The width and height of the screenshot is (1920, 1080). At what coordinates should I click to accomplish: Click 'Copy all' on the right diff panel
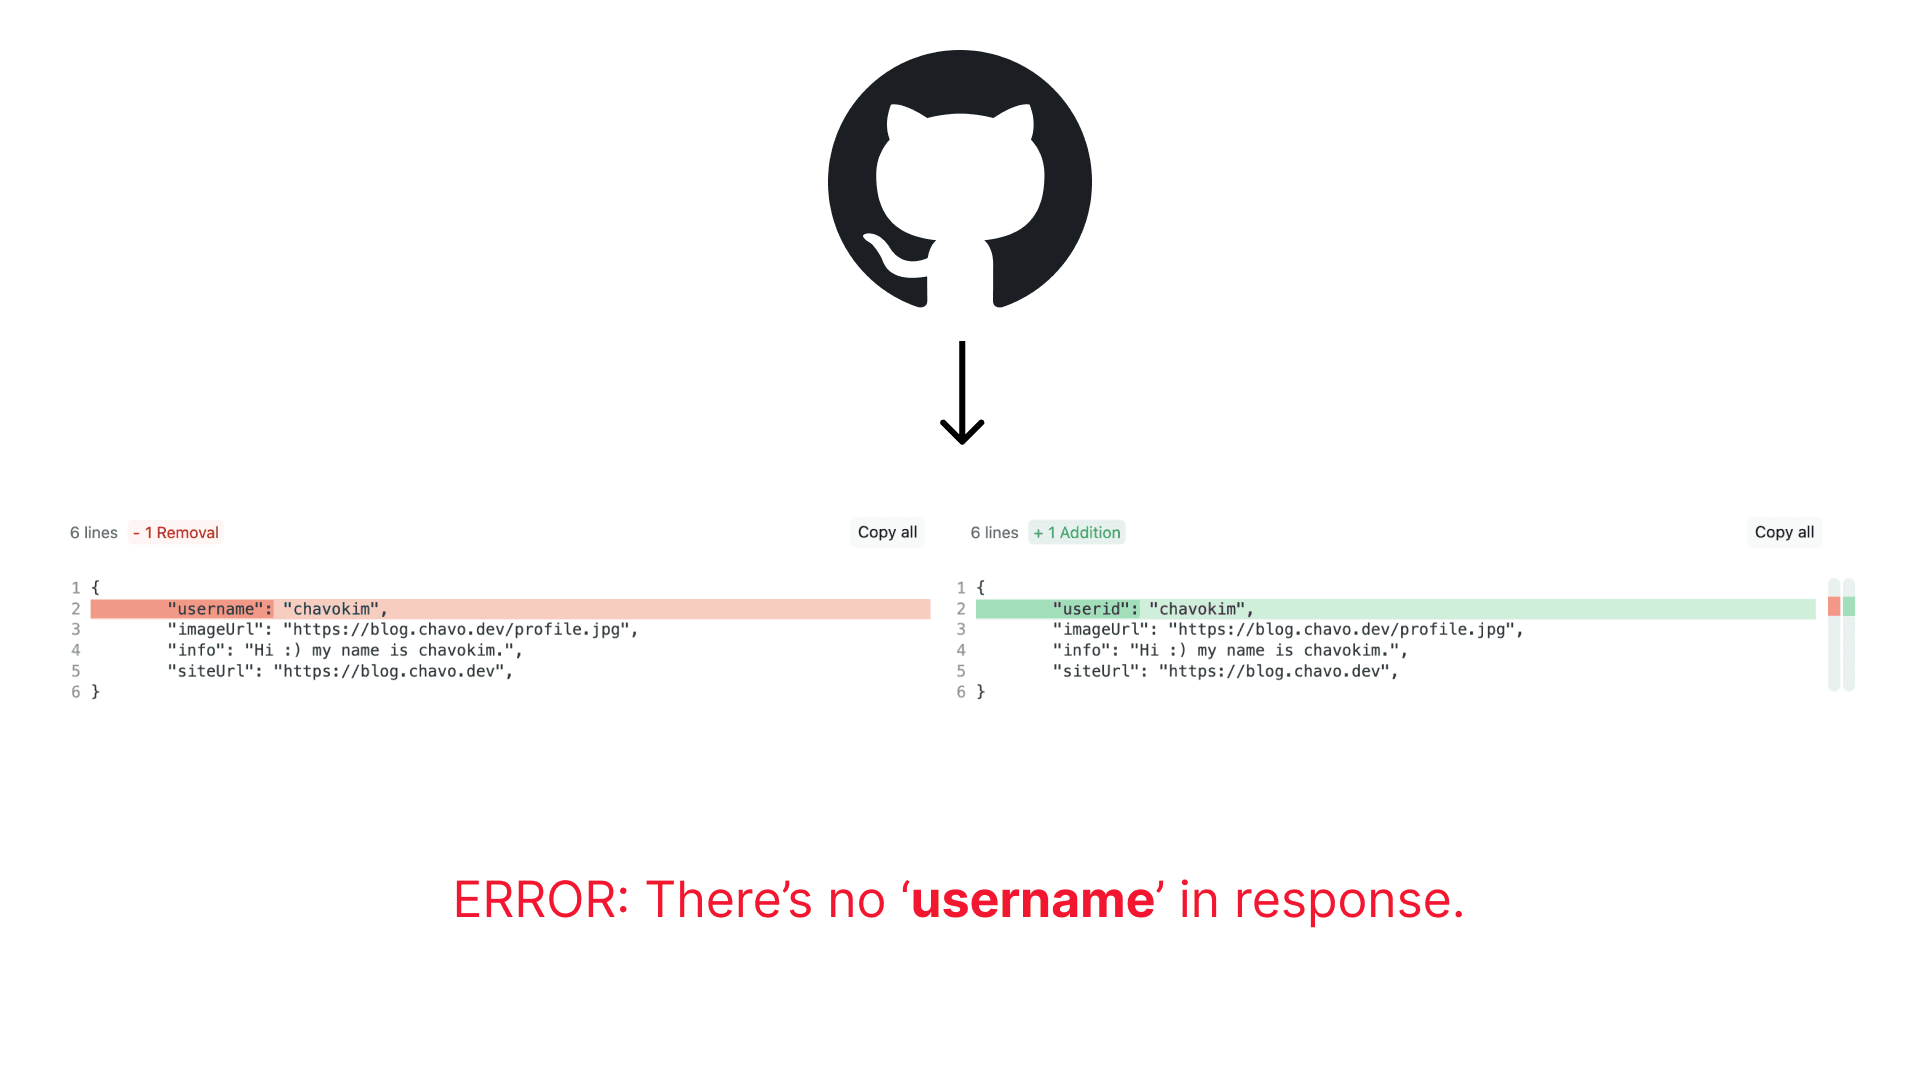tap(1784, 531)
